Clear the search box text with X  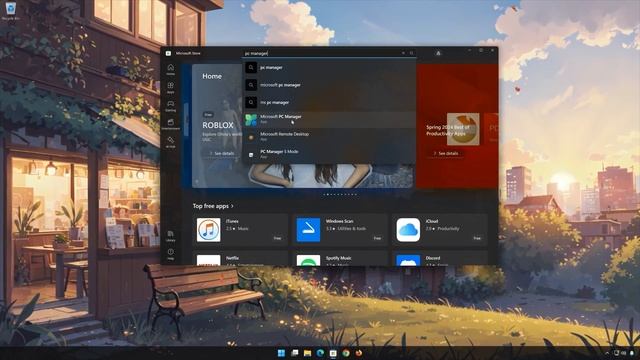(403, 53)
